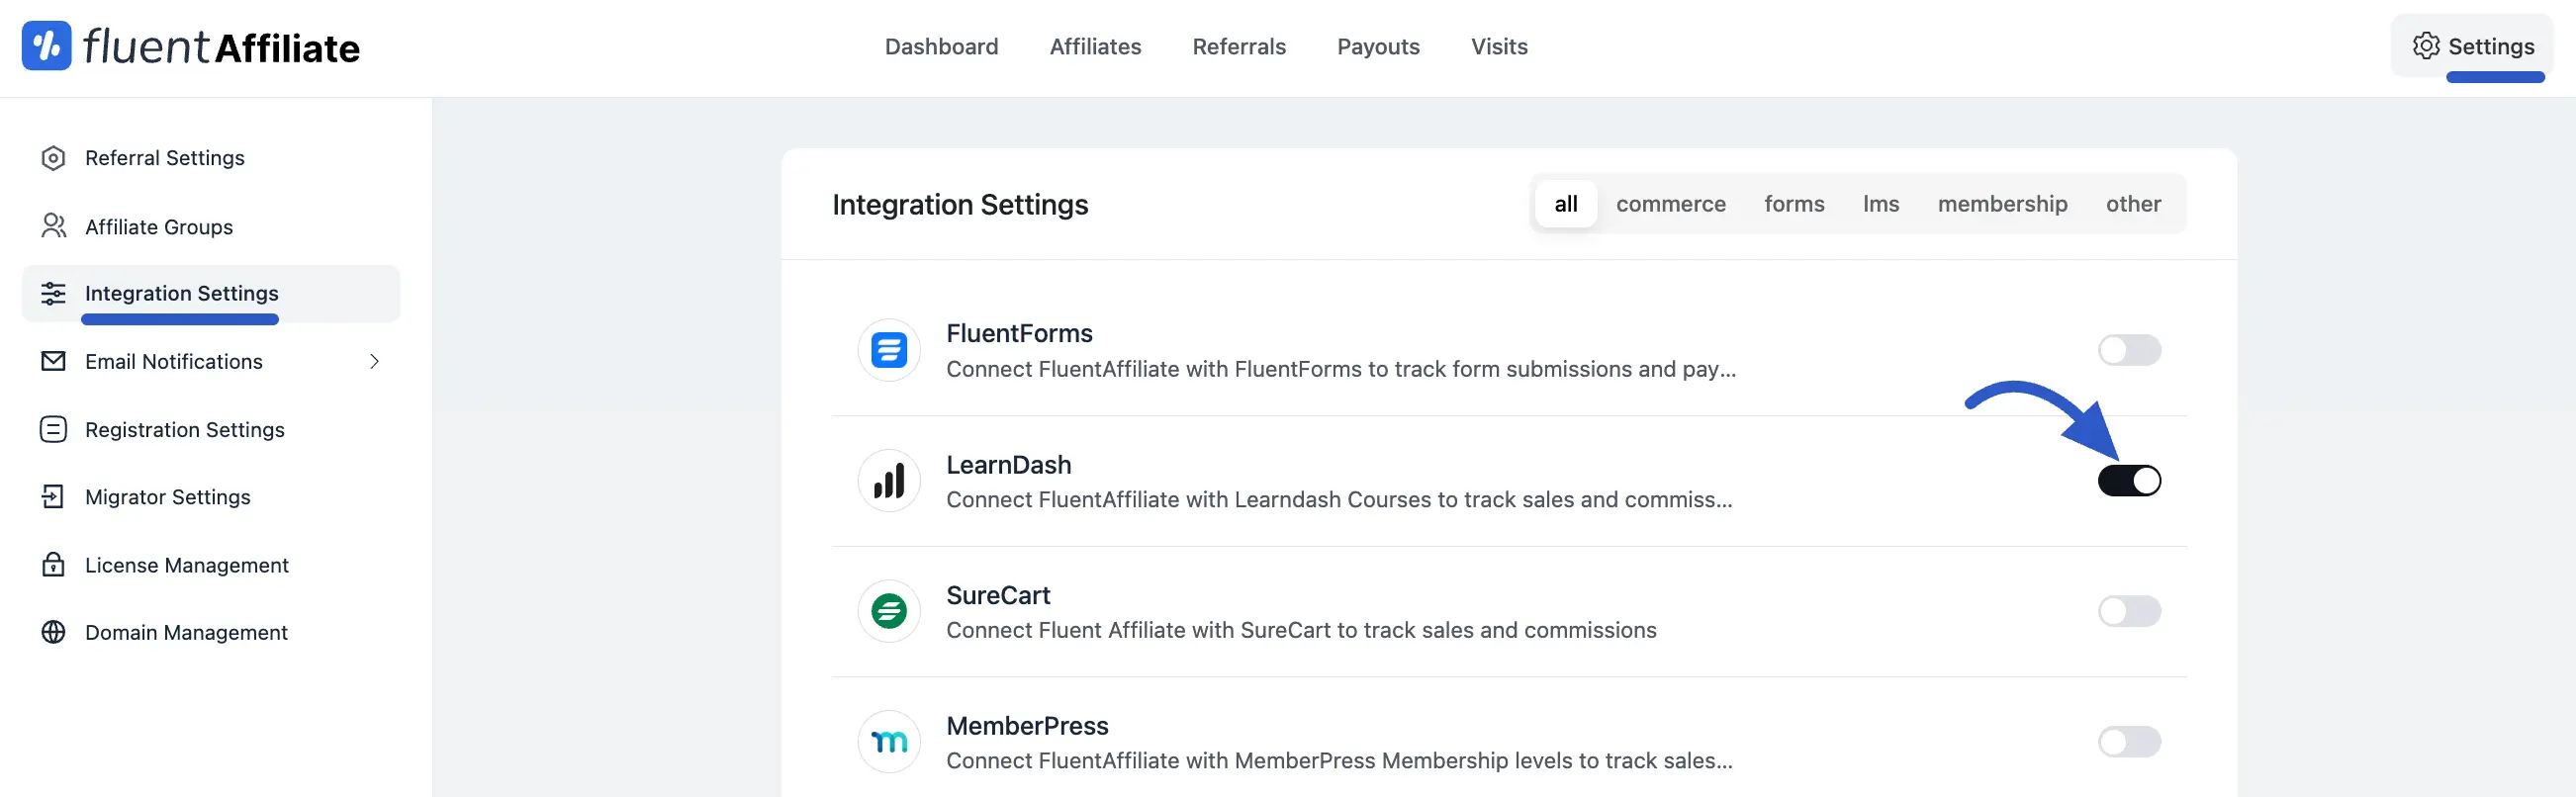Click the LearnDash bar-chart logo

pyautogui.click(x=888, y=481)
